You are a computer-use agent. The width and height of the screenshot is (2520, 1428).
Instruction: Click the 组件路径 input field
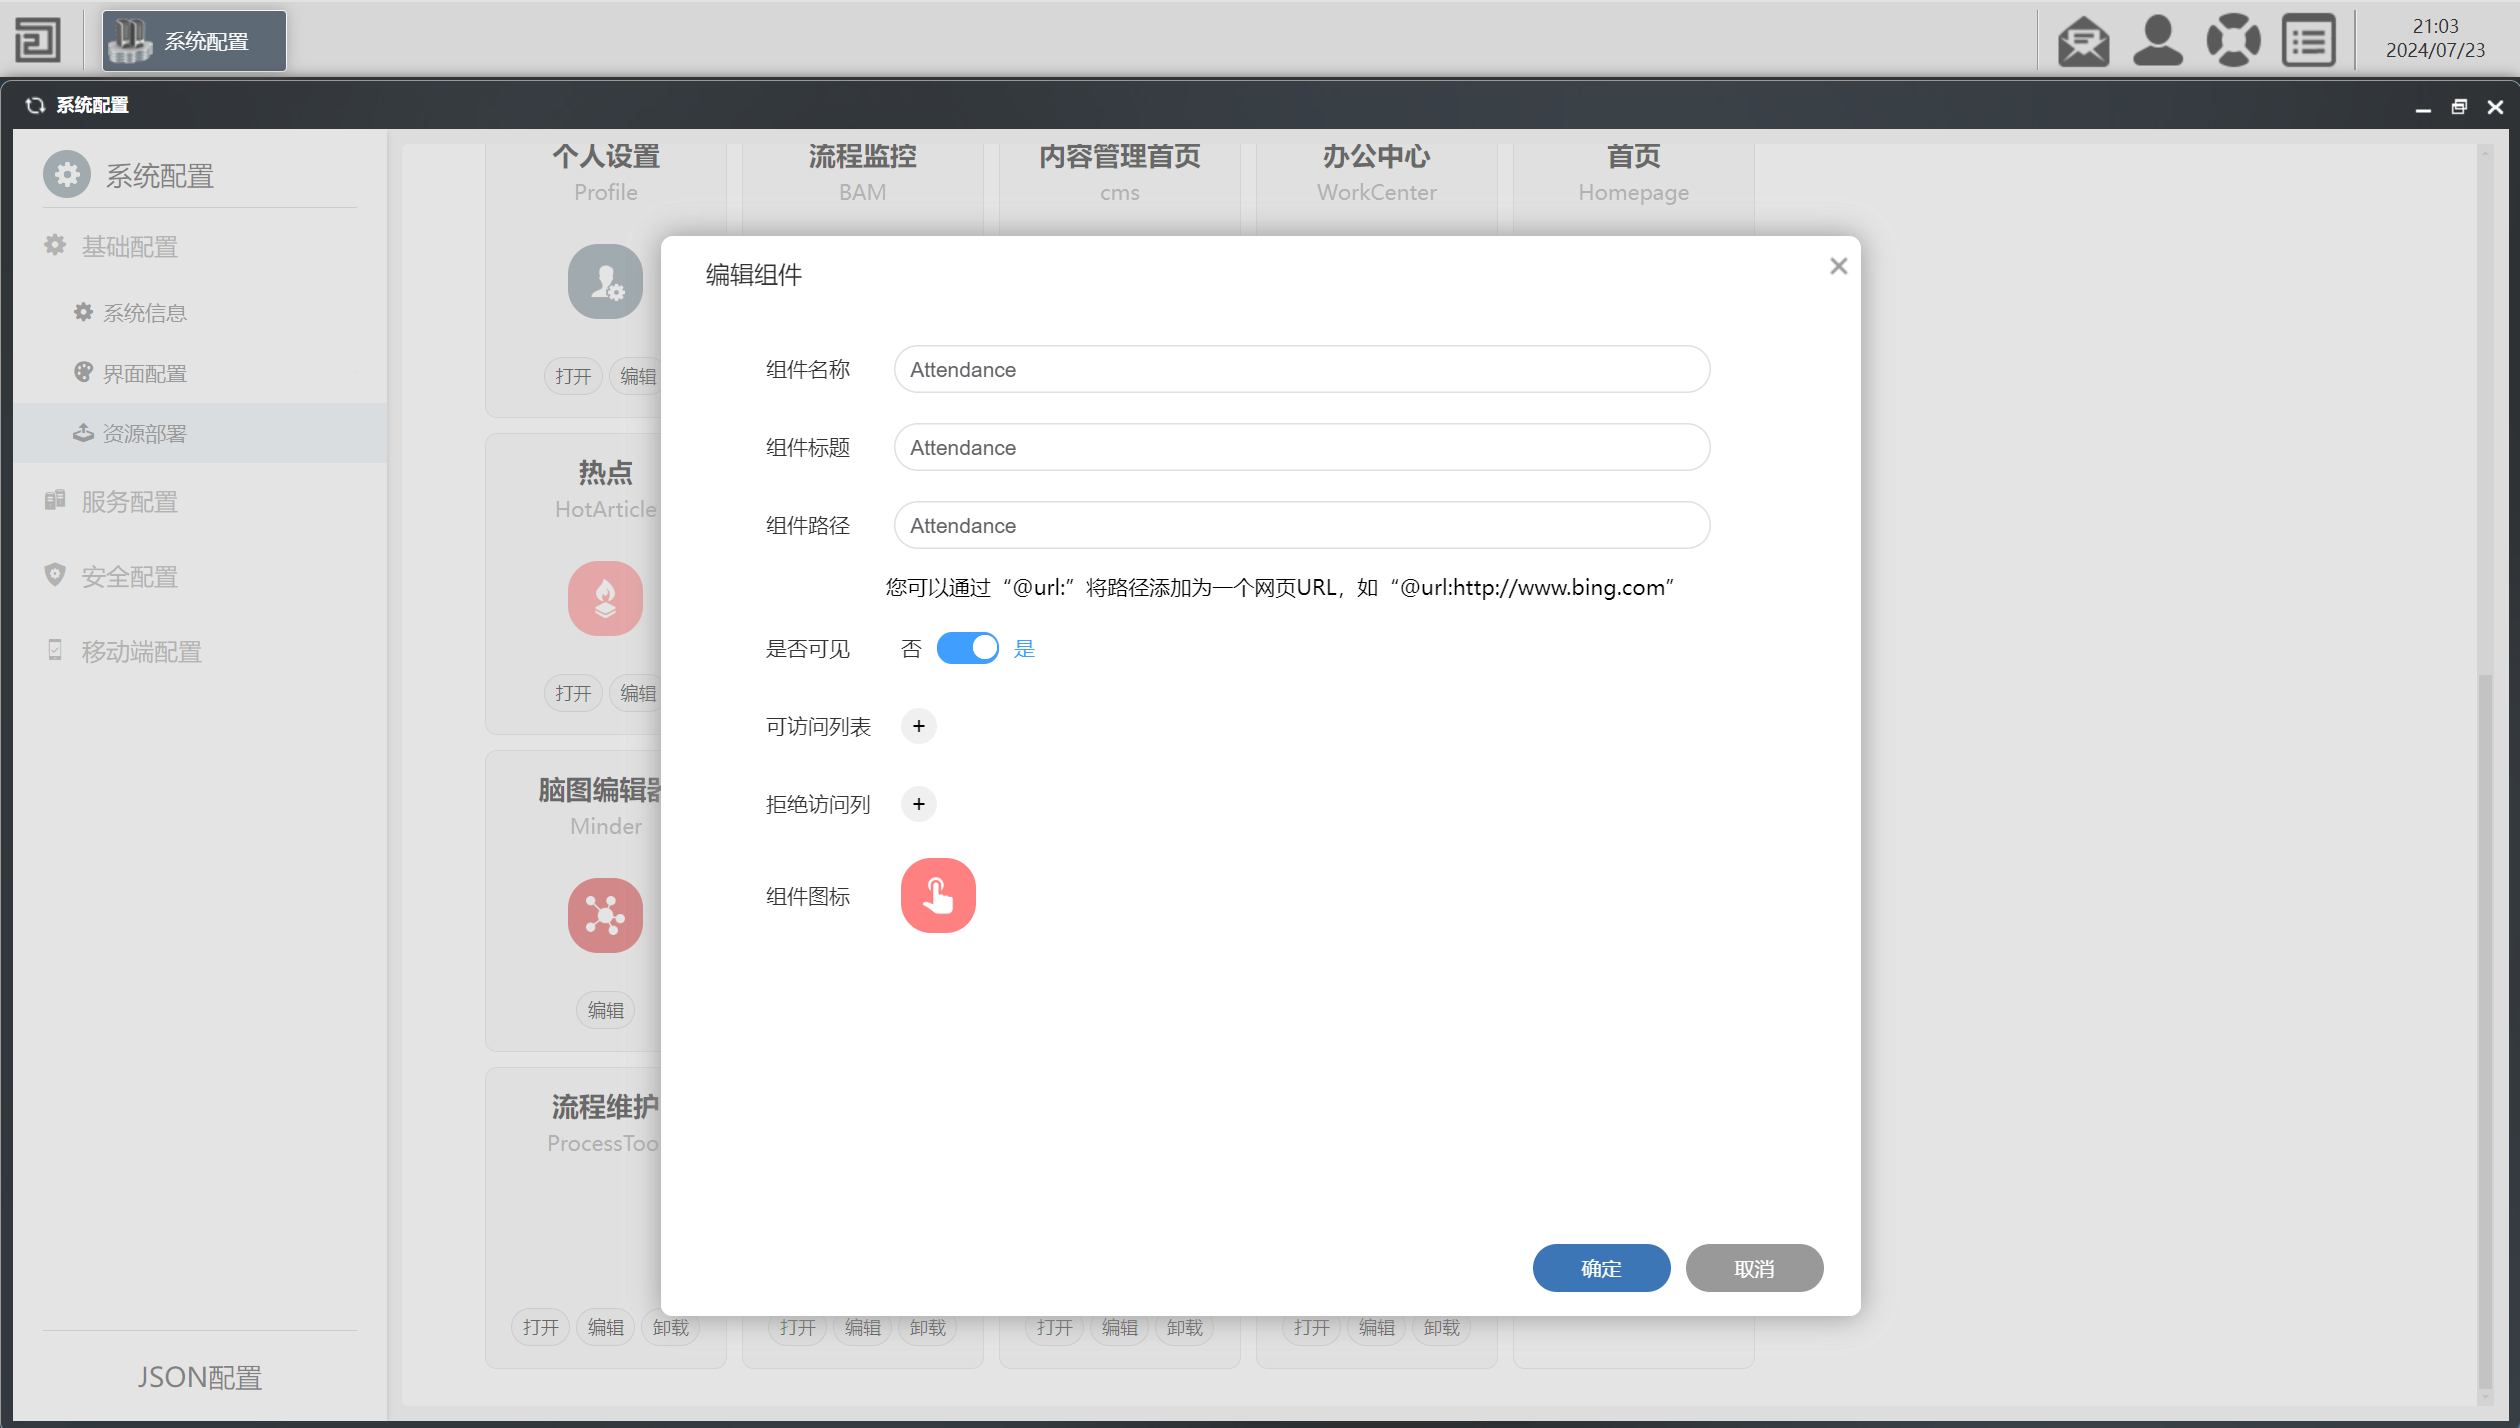[1301, 526]
